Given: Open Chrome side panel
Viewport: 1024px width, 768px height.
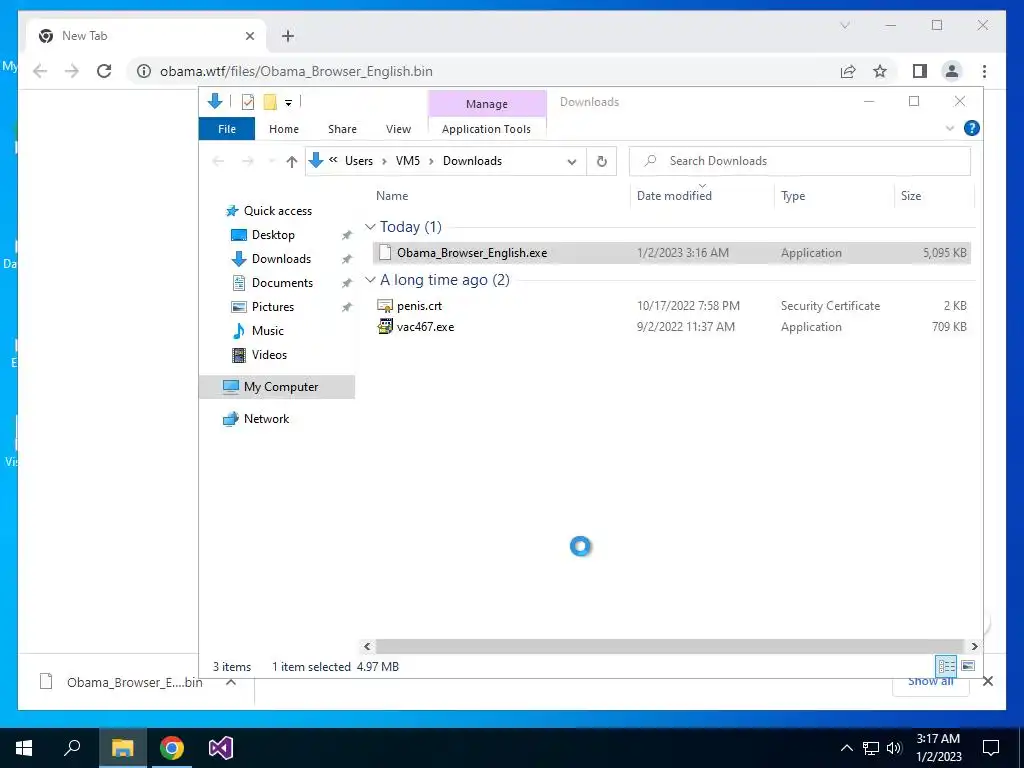Looking at the screenshot, I should (x=920, y=71).
